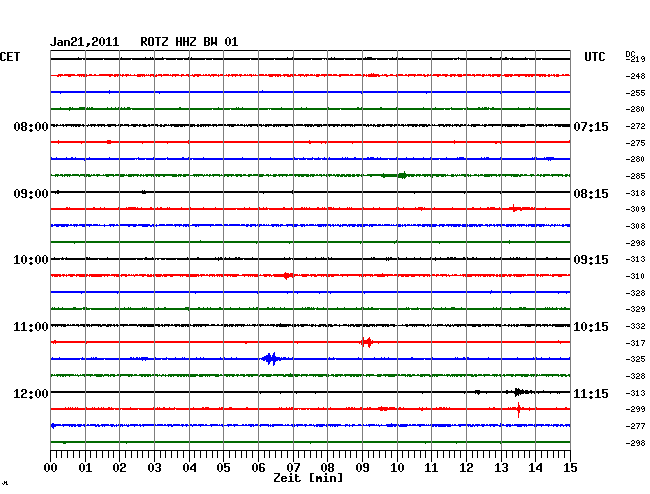Click the 05 minute axis label
Viewport: 650px width, 494px height.
click(x=223, y=467)
